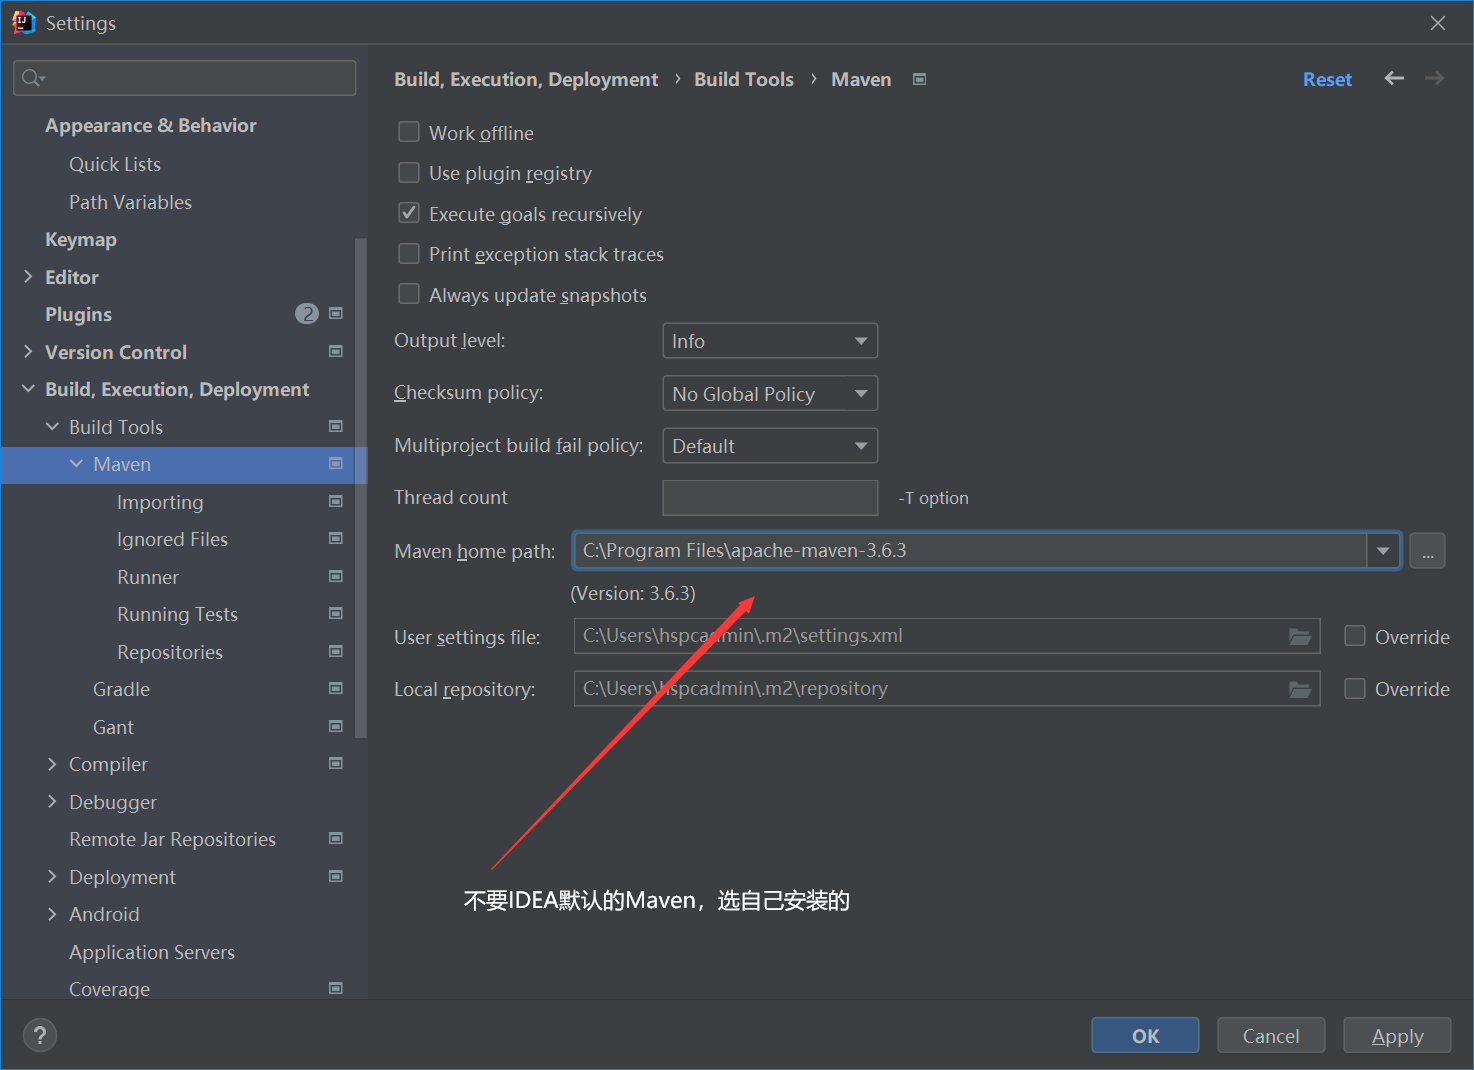Viewport: 1474px width, 1070px height.
Task: Browse for the local repository folder
Action: 1300,689
